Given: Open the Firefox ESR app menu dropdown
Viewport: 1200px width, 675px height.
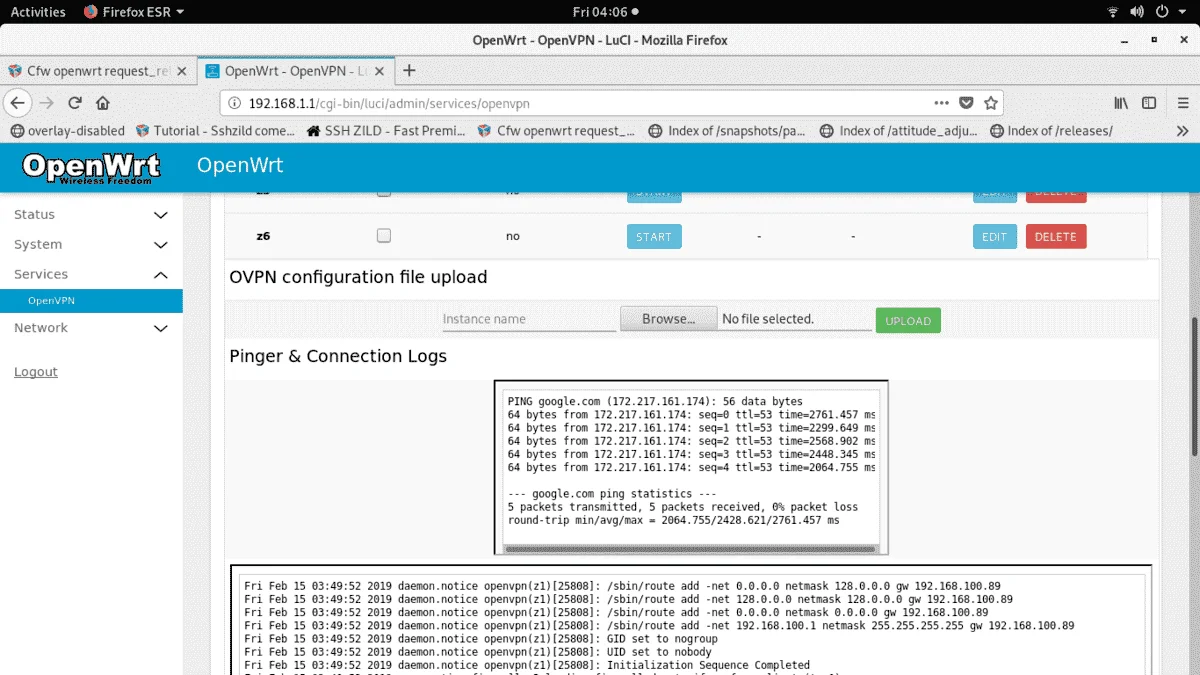Looking at the screenshot, I should tap(134, 12).
